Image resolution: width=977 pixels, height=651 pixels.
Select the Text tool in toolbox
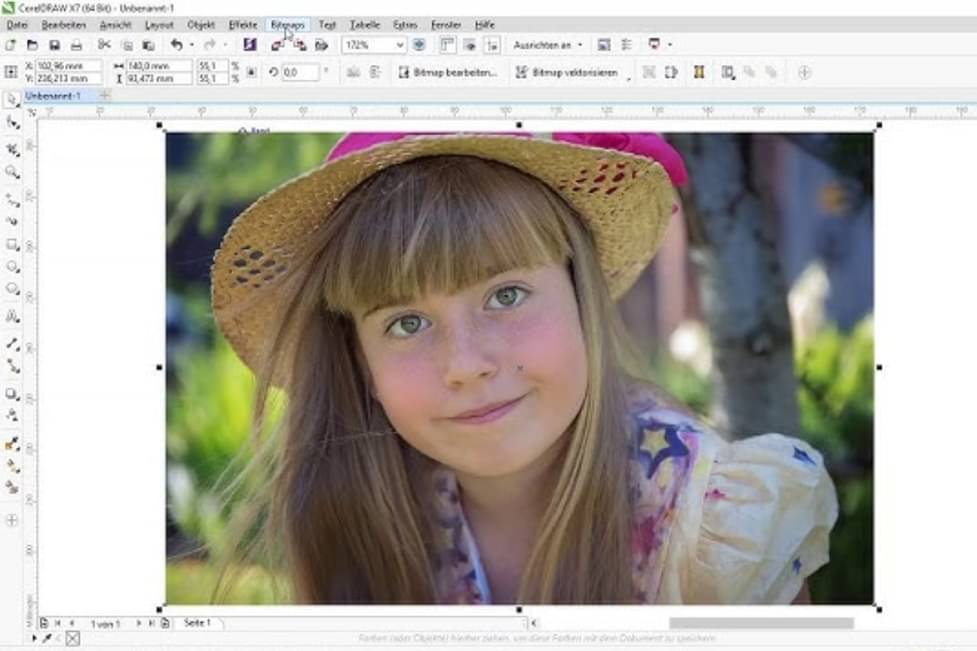[x=12, y=316]
